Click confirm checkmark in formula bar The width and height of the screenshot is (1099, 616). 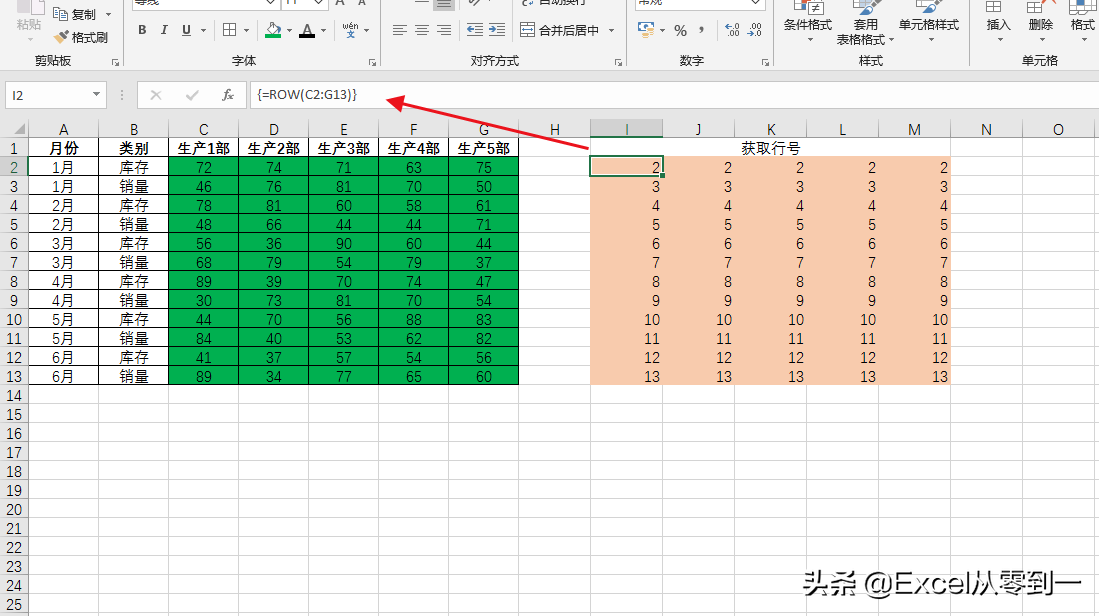click(192, 95)
